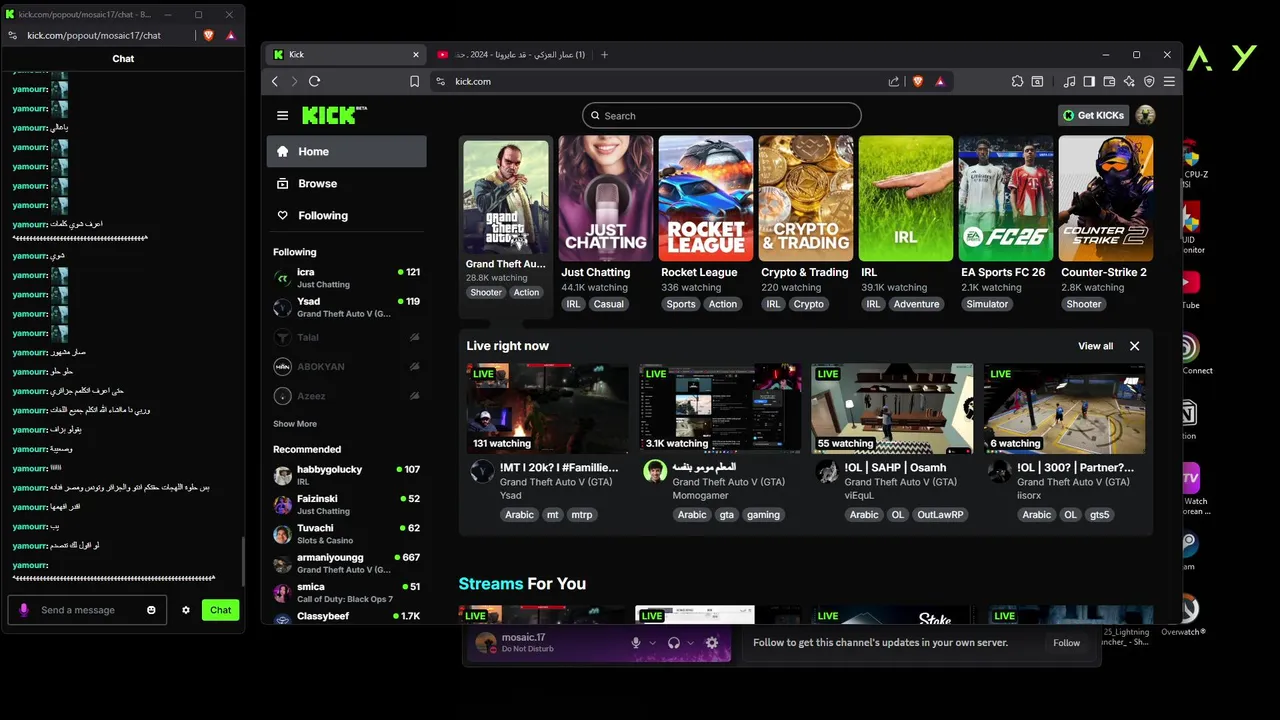Click the kick.com address bar

pos(660,81)
